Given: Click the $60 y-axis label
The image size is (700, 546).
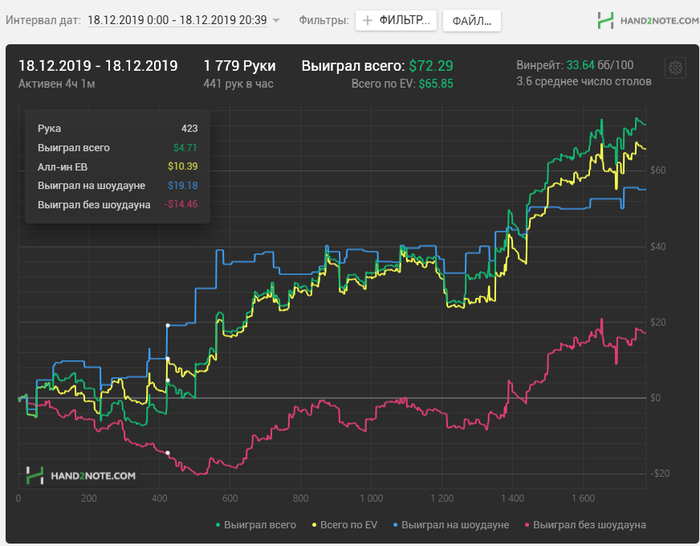Looking at the screenshot, I should click(x=658, y=171).
